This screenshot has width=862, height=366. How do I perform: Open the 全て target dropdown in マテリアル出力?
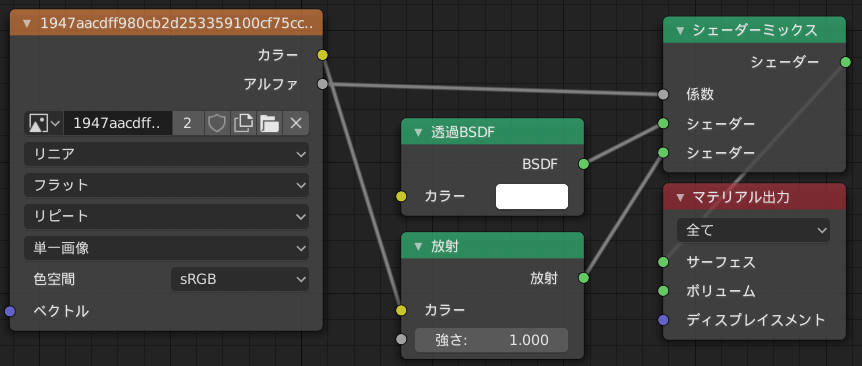(x=753, y=231)
